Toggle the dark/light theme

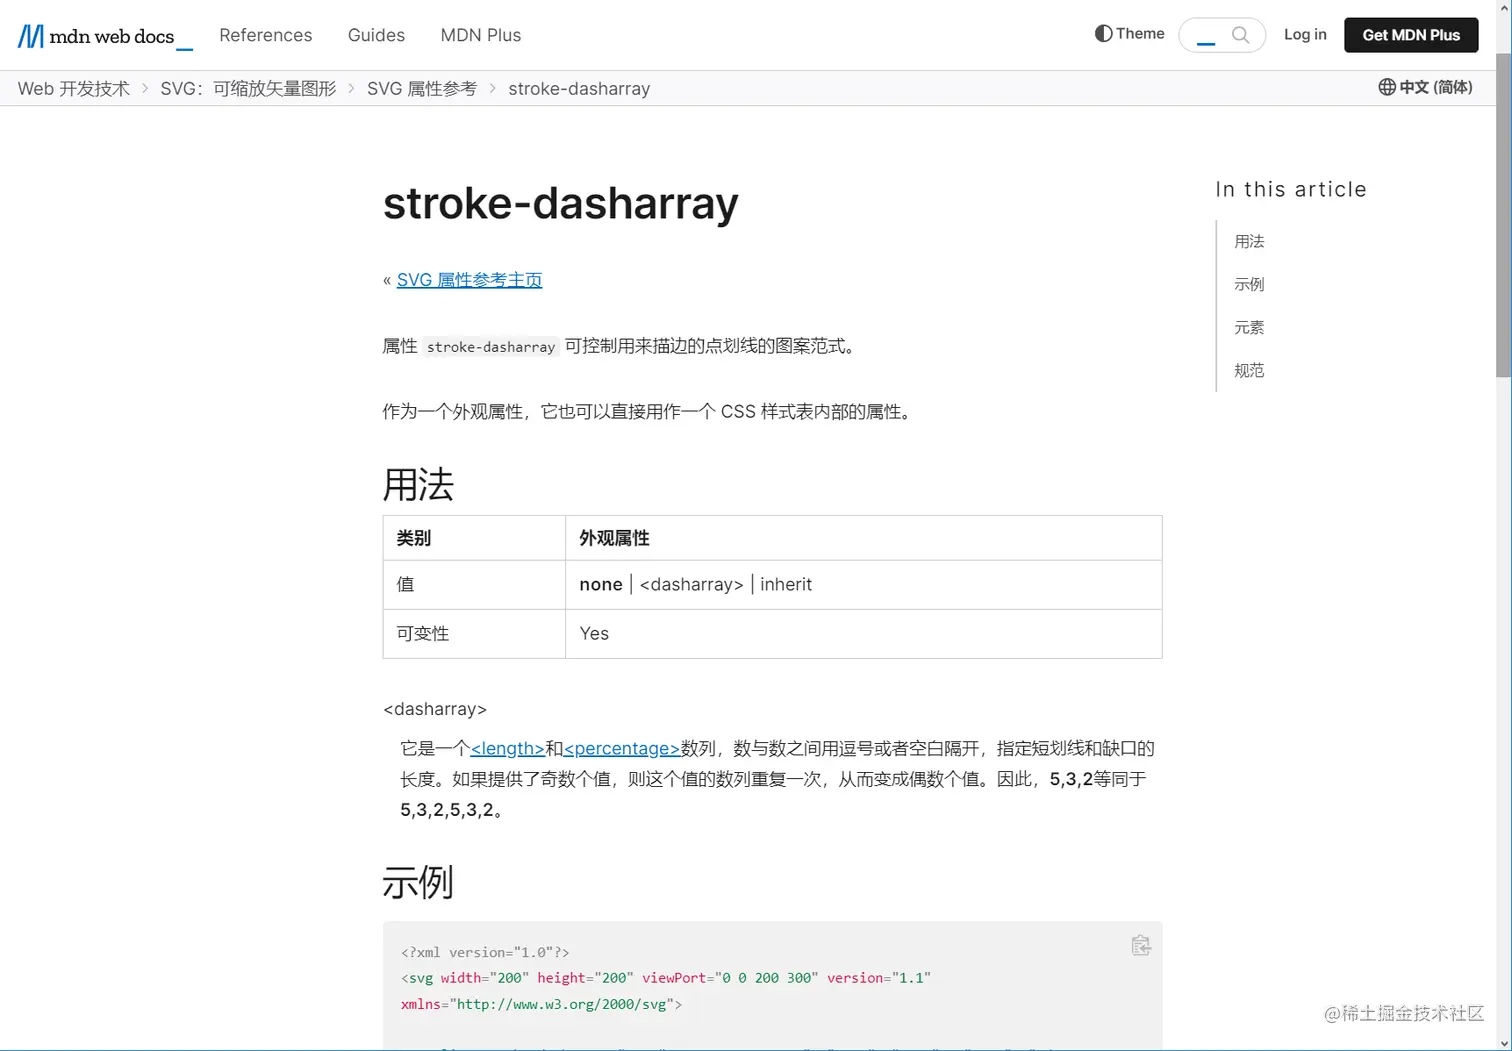(1129, 33)
